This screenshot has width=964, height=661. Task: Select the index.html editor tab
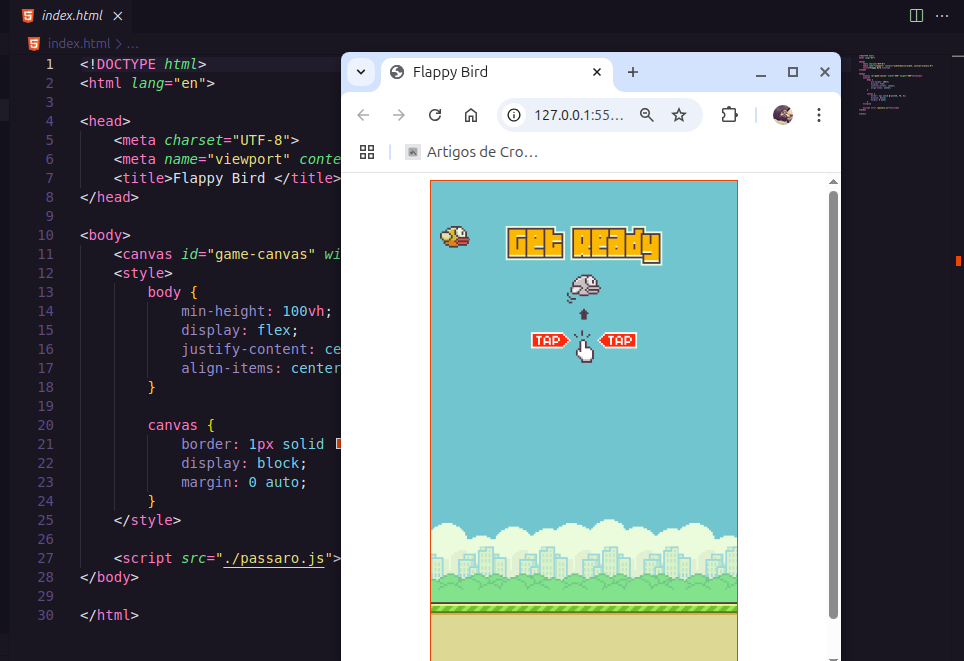click(x=71, y=16)
